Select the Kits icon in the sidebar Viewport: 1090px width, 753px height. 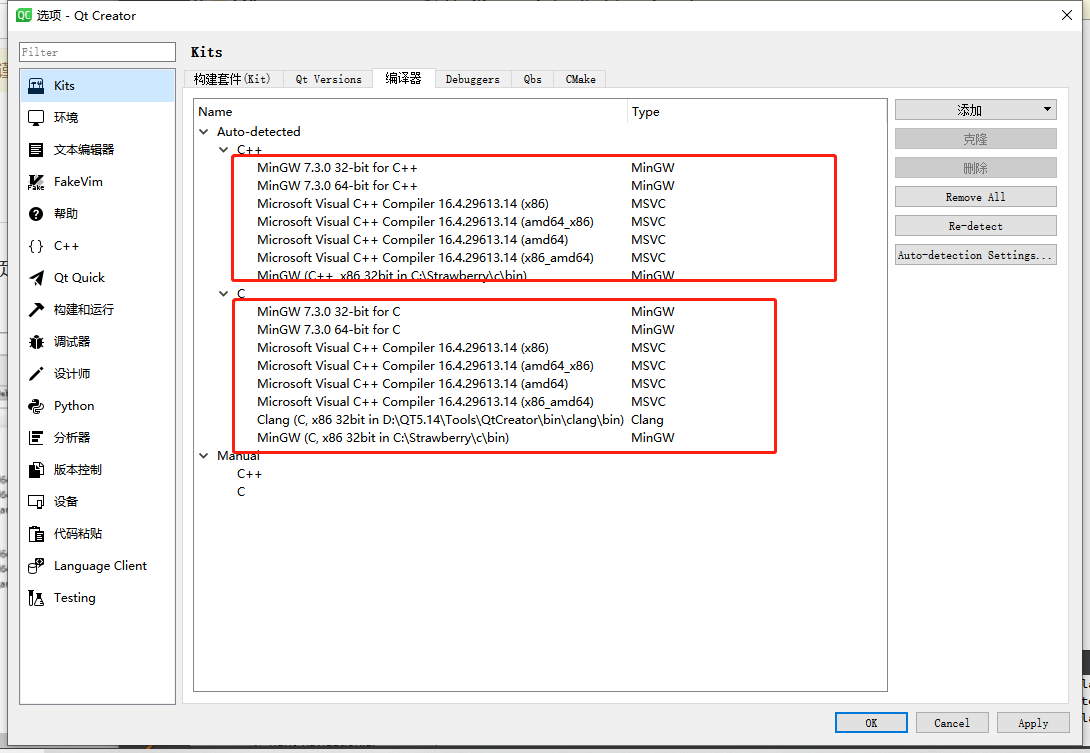click(36, 86)
